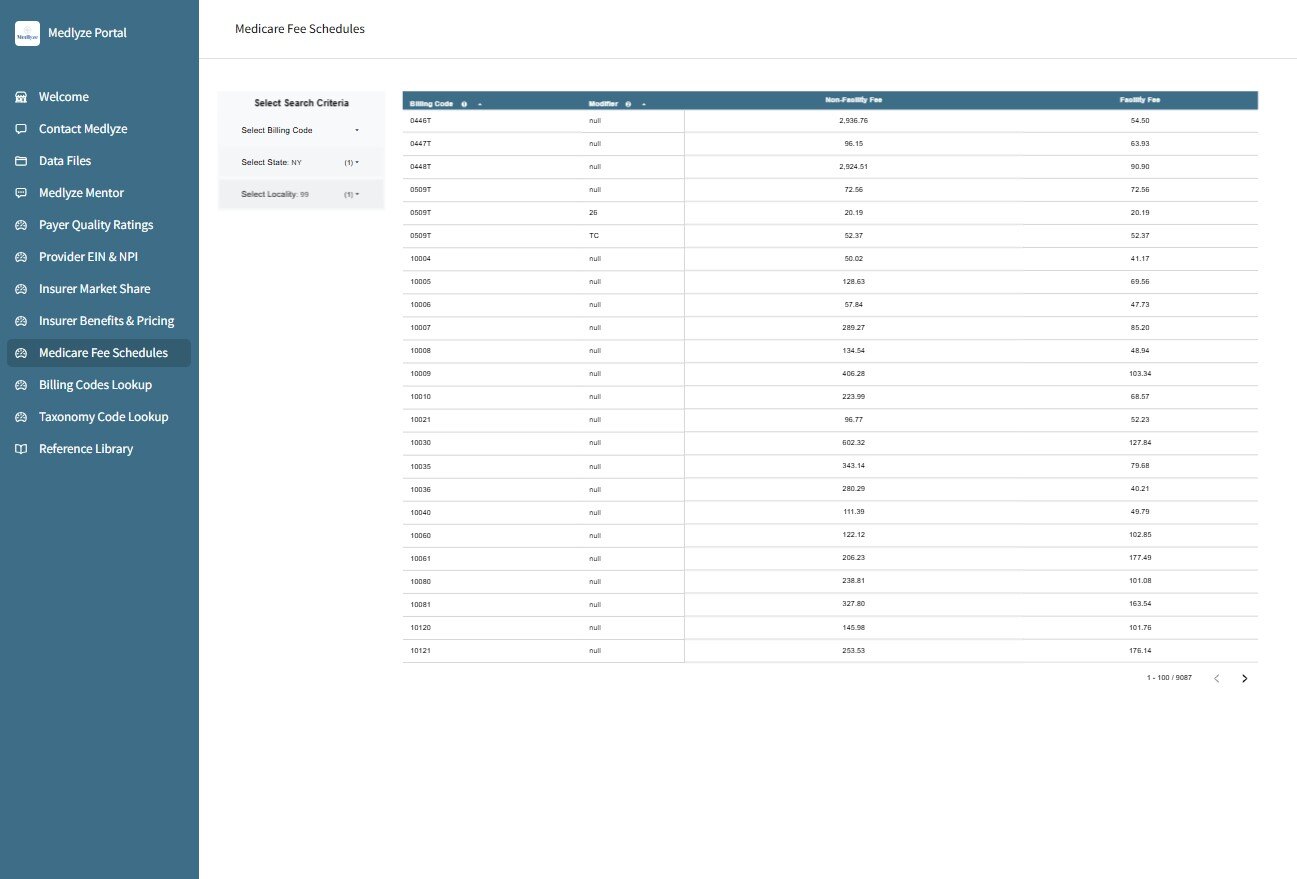1297x879 pixels.
Task: Click the non-facility fee value 406.28
Action: (x=853, y=373)
